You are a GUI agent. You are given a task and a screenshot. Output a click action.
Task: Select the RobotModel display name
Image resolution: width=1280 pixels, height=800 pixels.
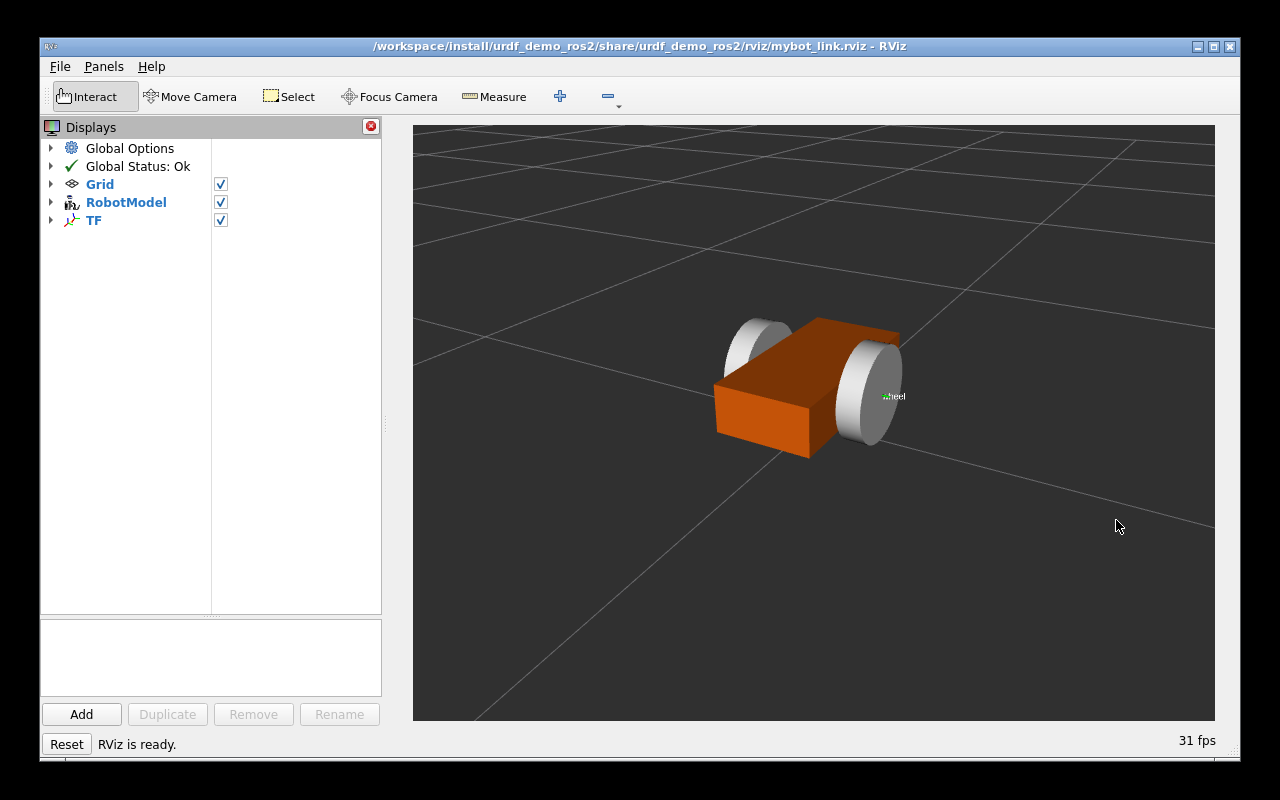[126, 202]
